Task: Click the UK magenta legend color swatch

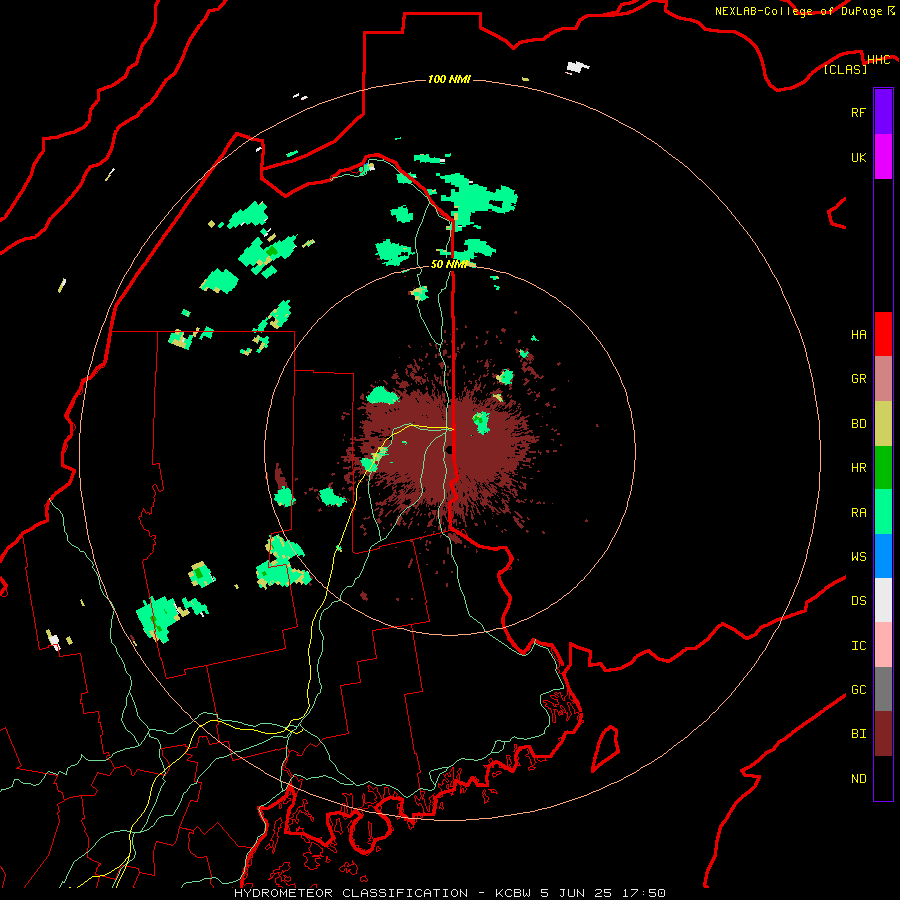Action: pyautogui.click(x=883, y=157)
